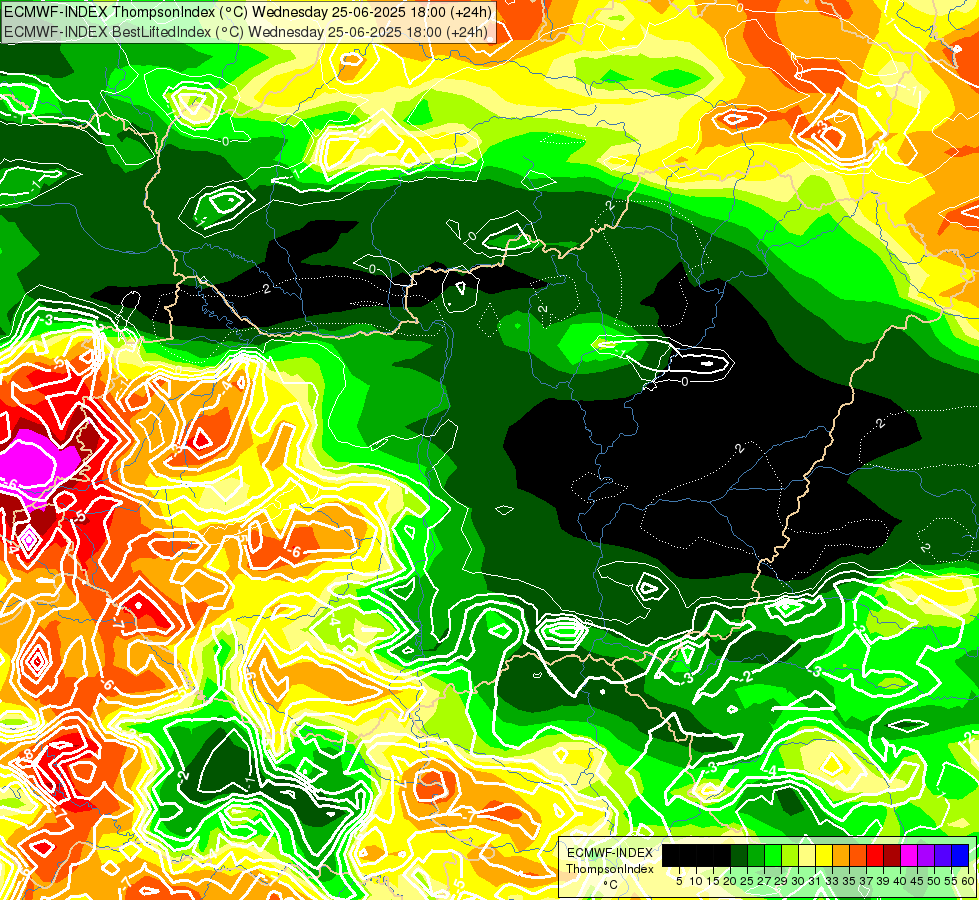Select the red legend swatch (37–39)
The image size is (979, 900).
pyautogui.click(x=875, y=855)
